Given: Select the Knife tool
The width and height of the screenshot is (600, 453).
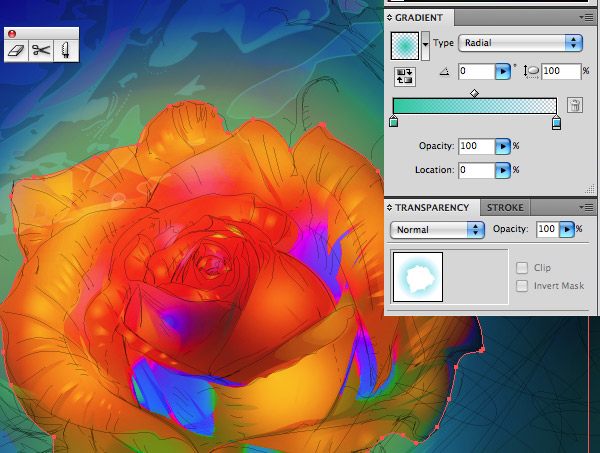Looking at the screenshot, I should 66,51.
